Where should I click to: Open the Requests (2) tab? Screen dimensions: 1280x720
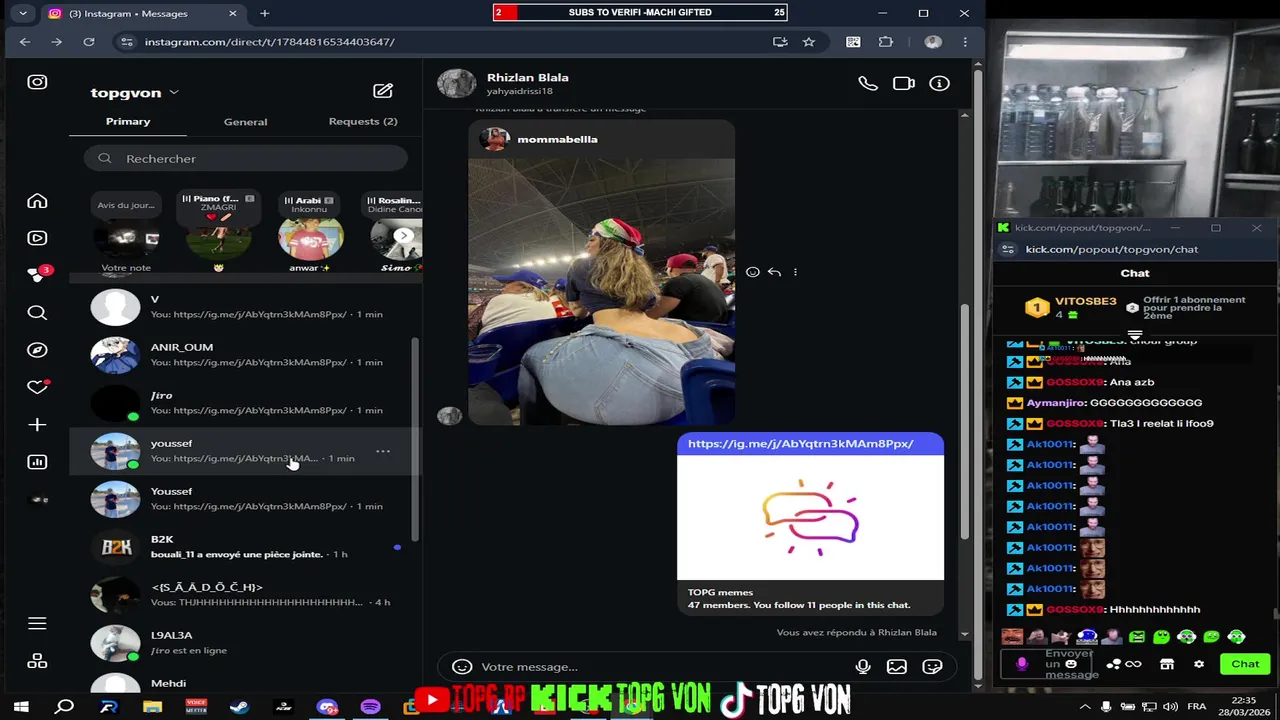click(x=363, y=121)
